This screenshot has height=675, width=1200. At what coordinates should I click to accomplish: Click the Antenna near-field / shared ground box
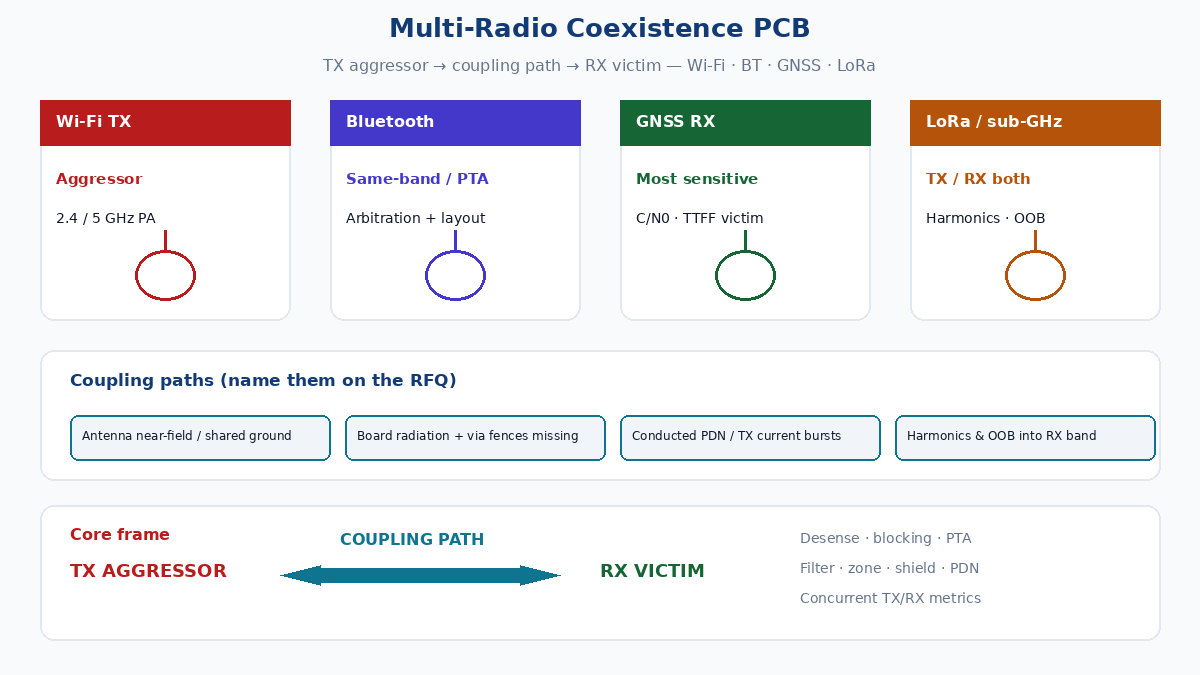click(x=200, y=438)
